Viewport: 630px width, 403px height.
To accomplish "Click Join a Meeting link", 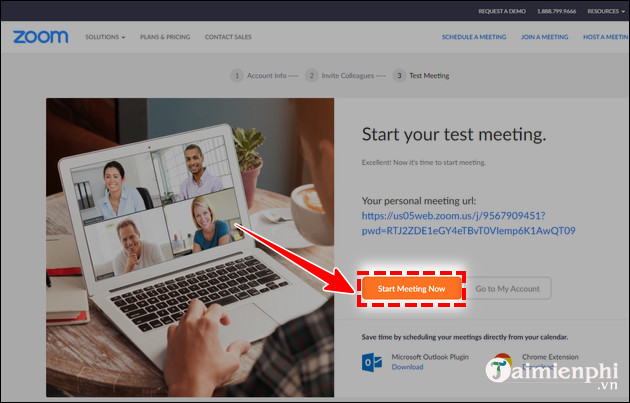I will 544,37.
